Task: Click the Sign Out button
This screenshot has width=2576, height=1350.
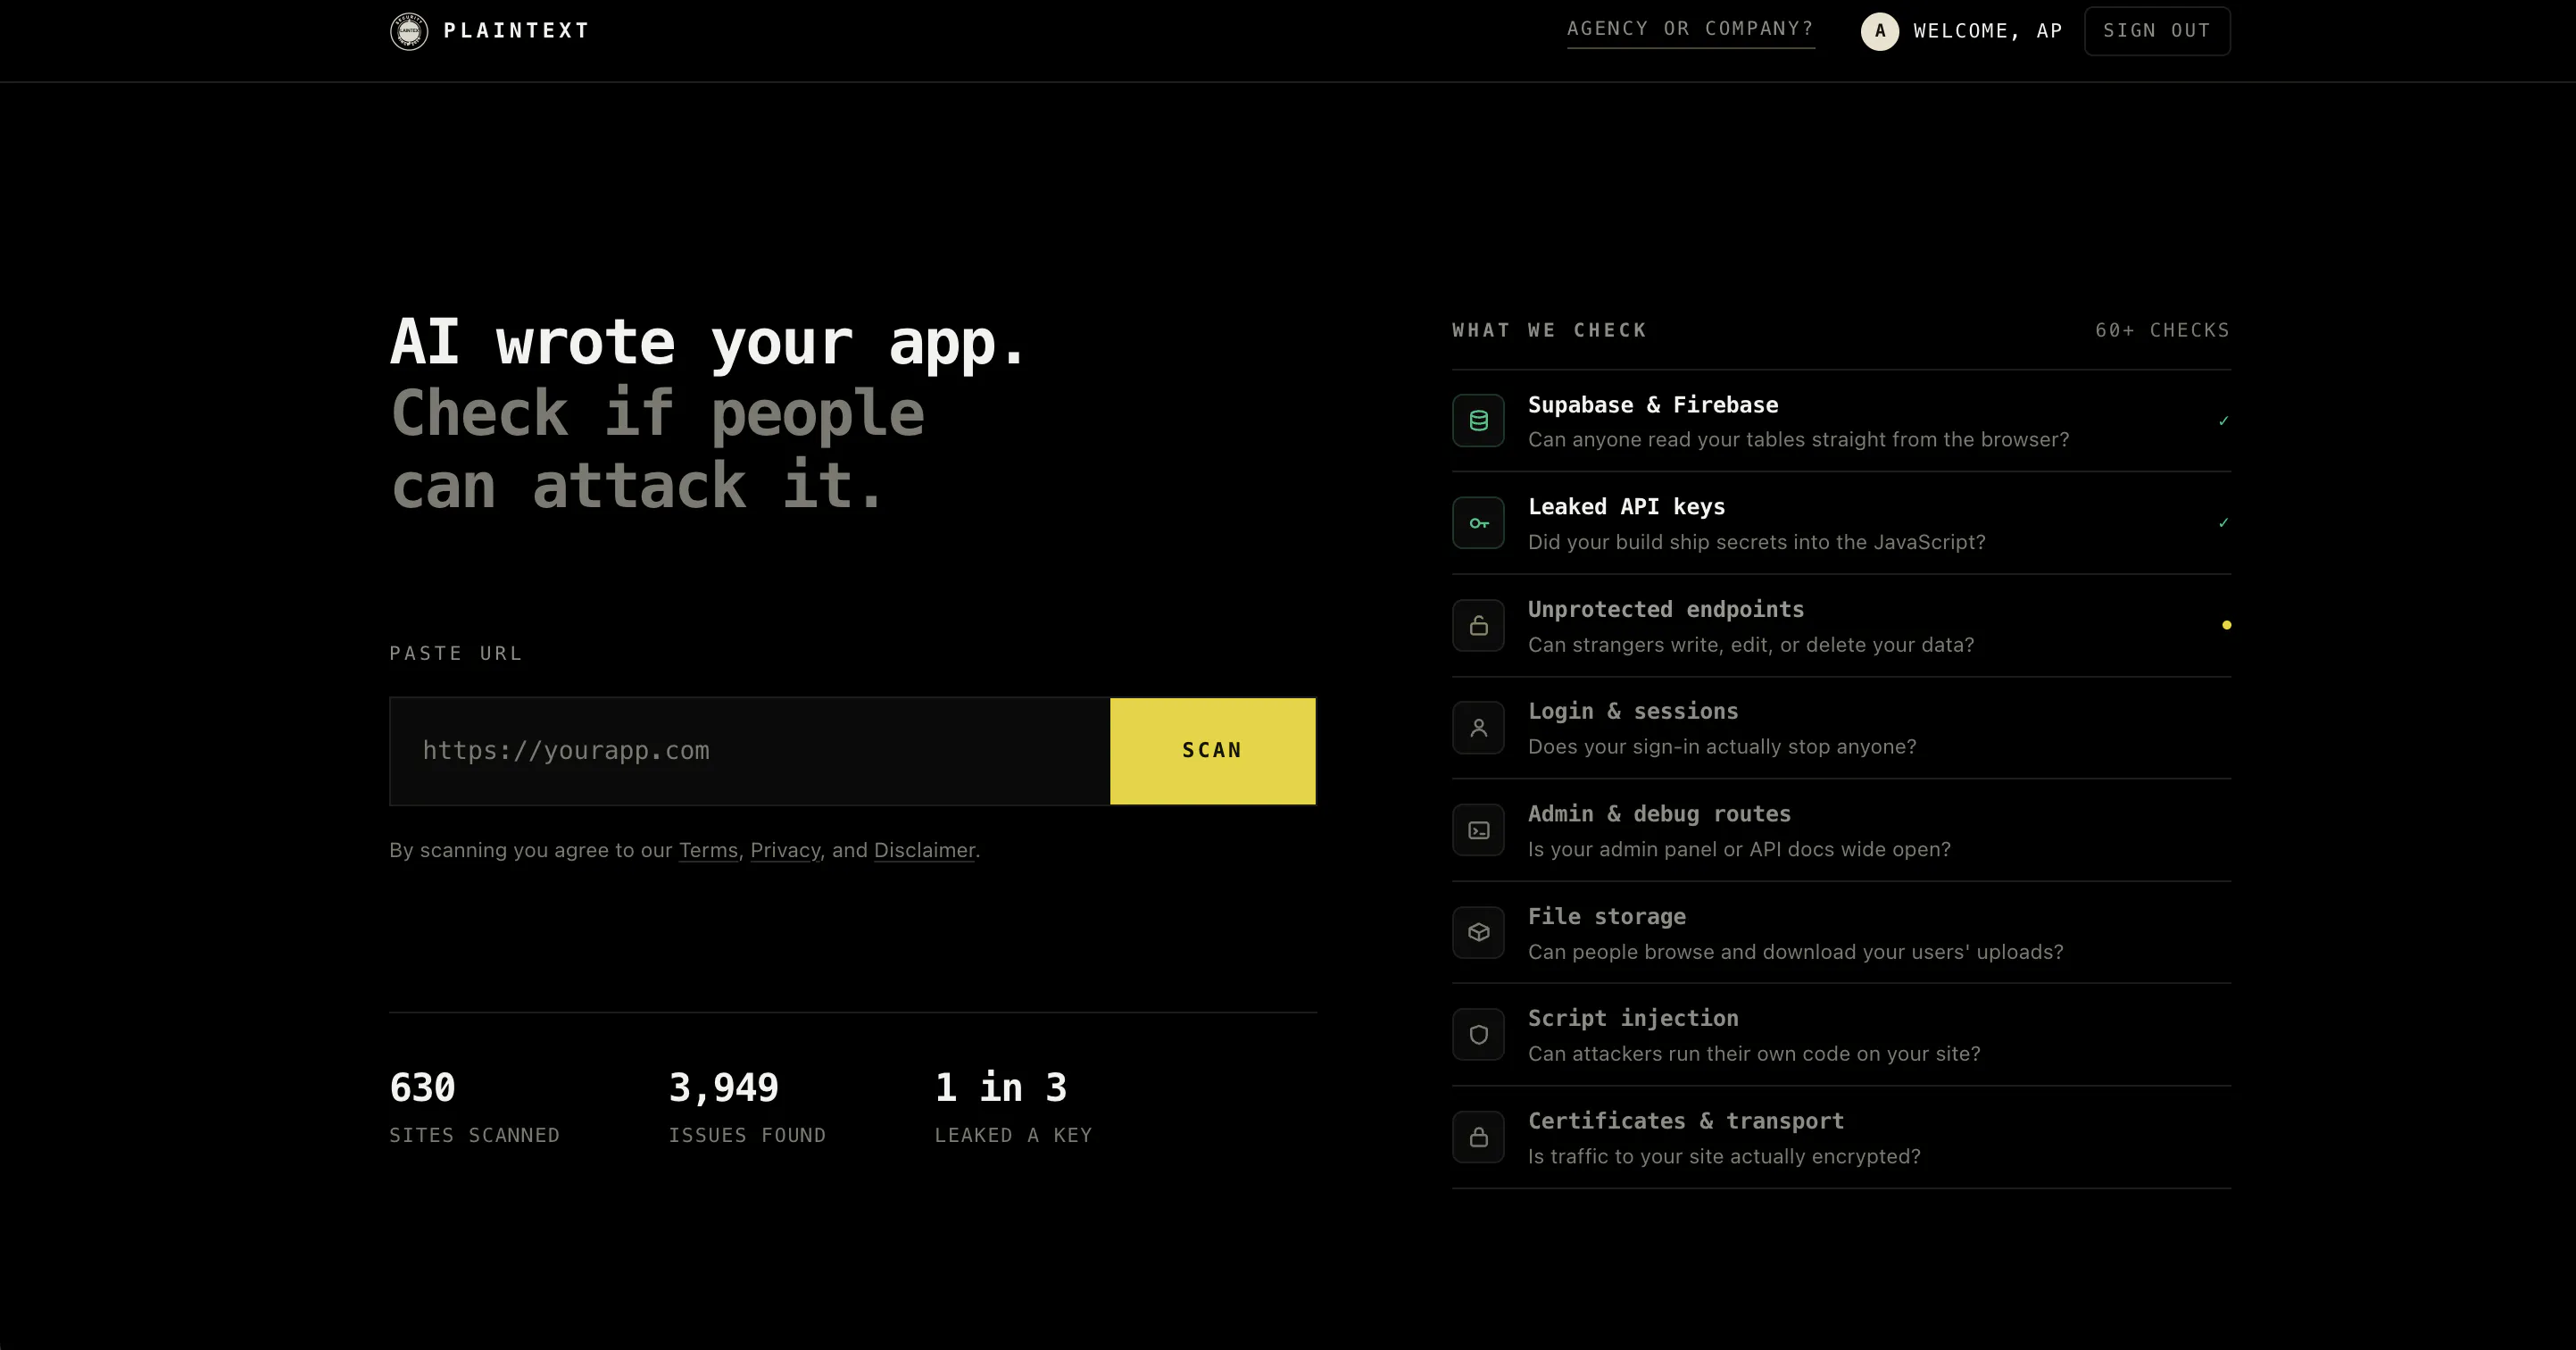Action: point(2157,31)
